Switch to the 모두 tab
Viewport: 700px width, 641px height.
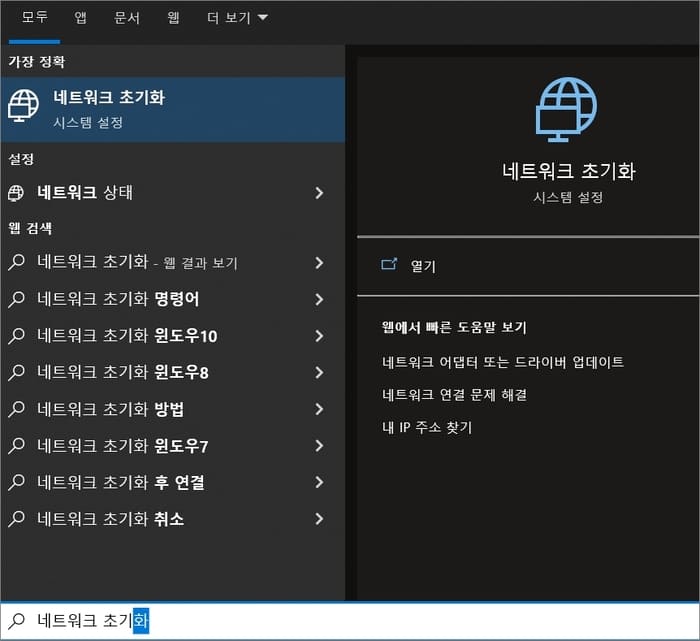(x=34, y=17)
